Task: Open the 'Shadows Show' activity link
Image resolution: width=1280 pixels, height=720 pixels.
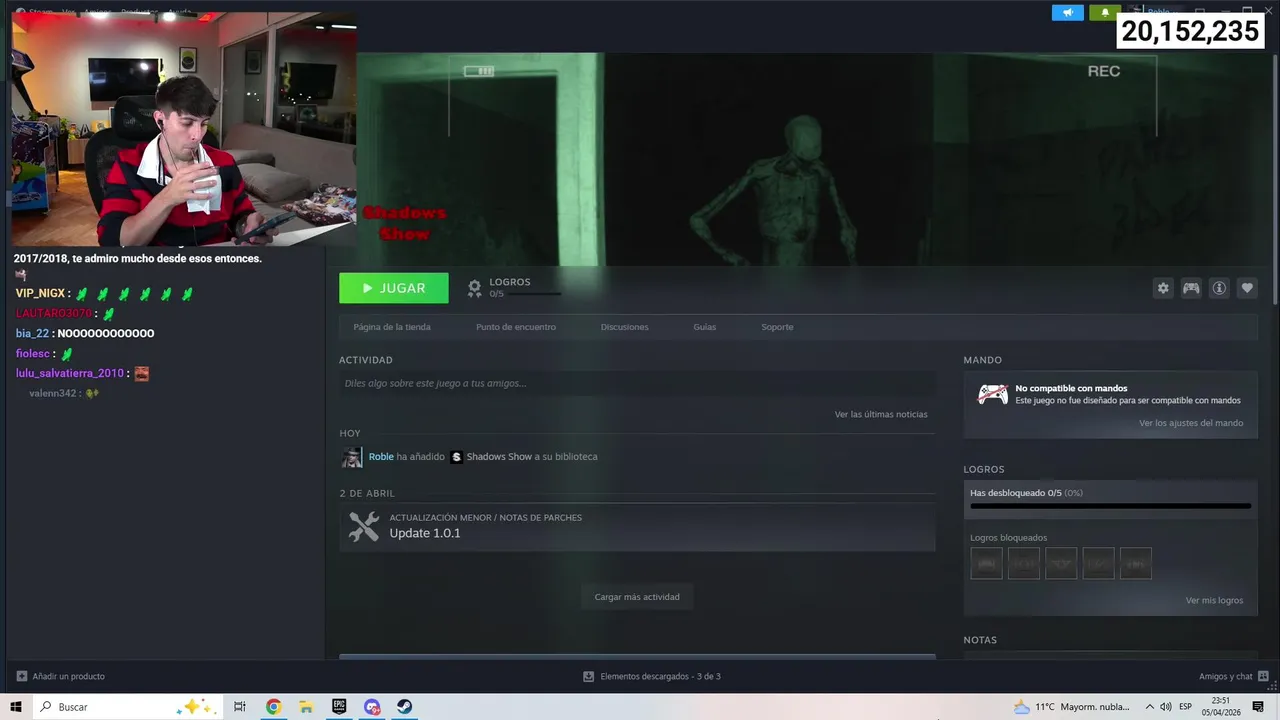Action: (x=499, y=457)
